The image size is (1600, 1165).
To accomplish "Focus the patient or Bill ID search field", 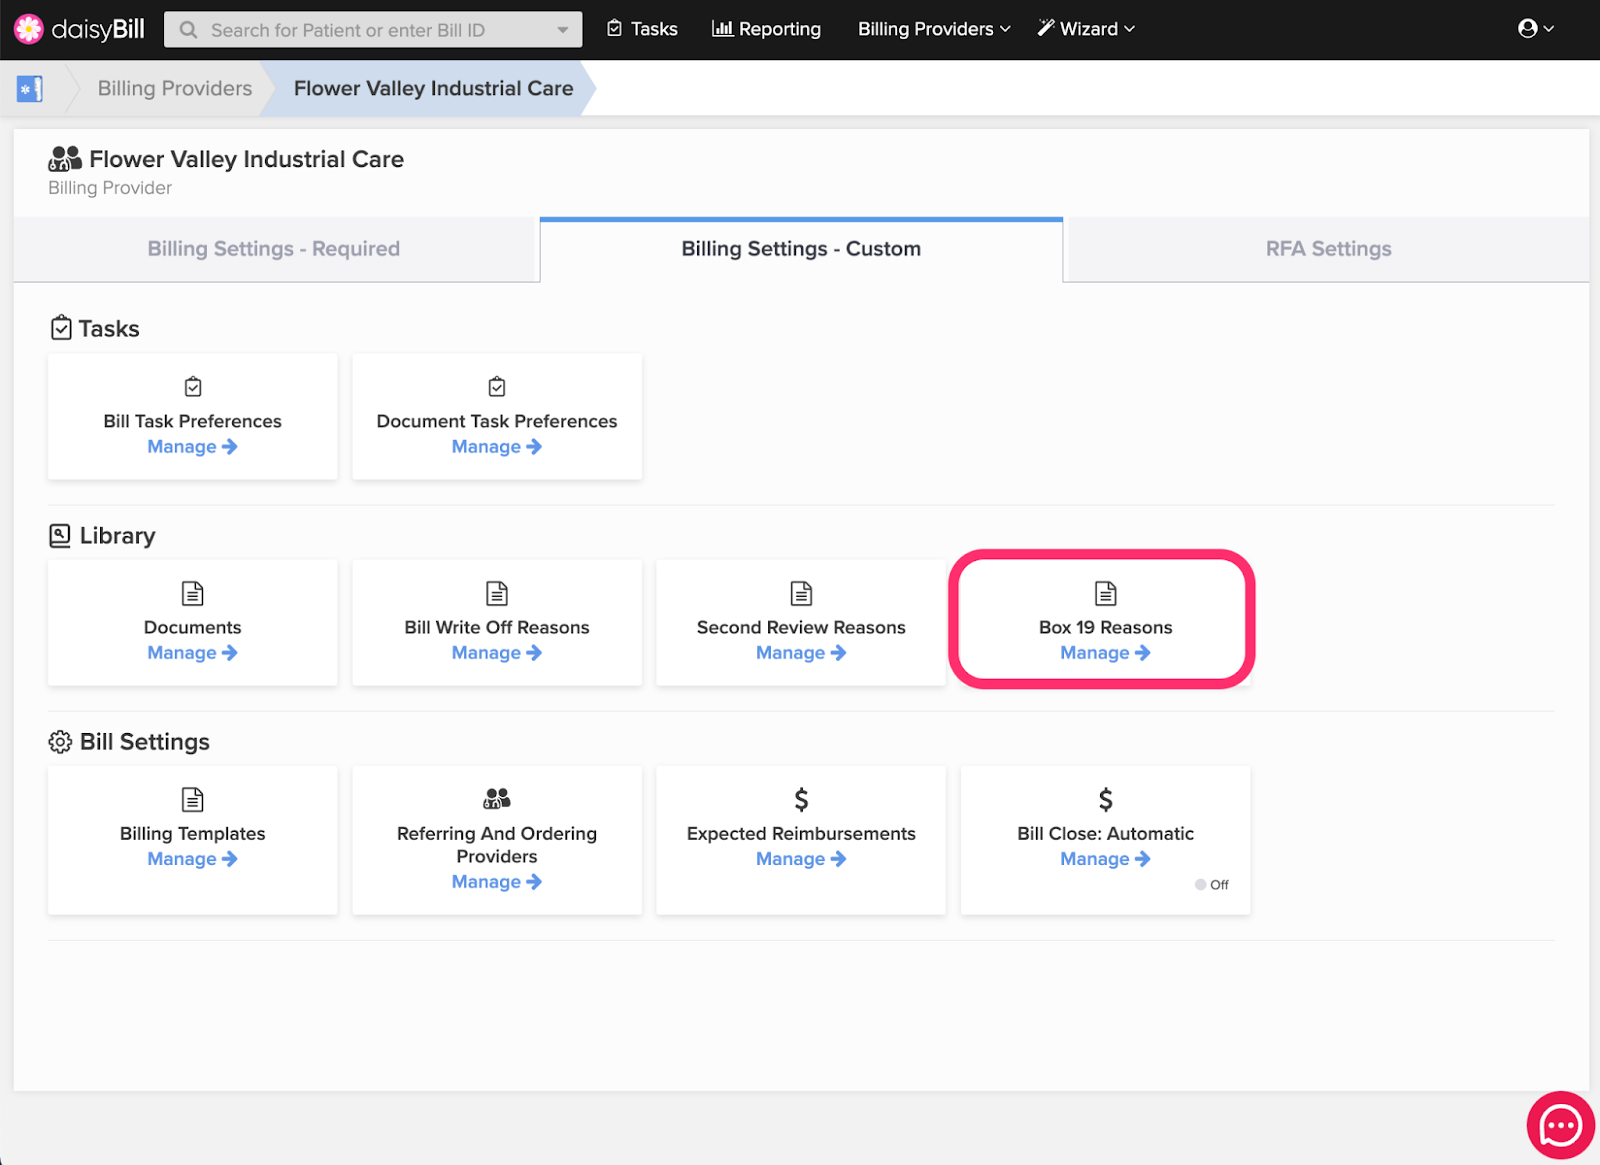I will 372,30.
